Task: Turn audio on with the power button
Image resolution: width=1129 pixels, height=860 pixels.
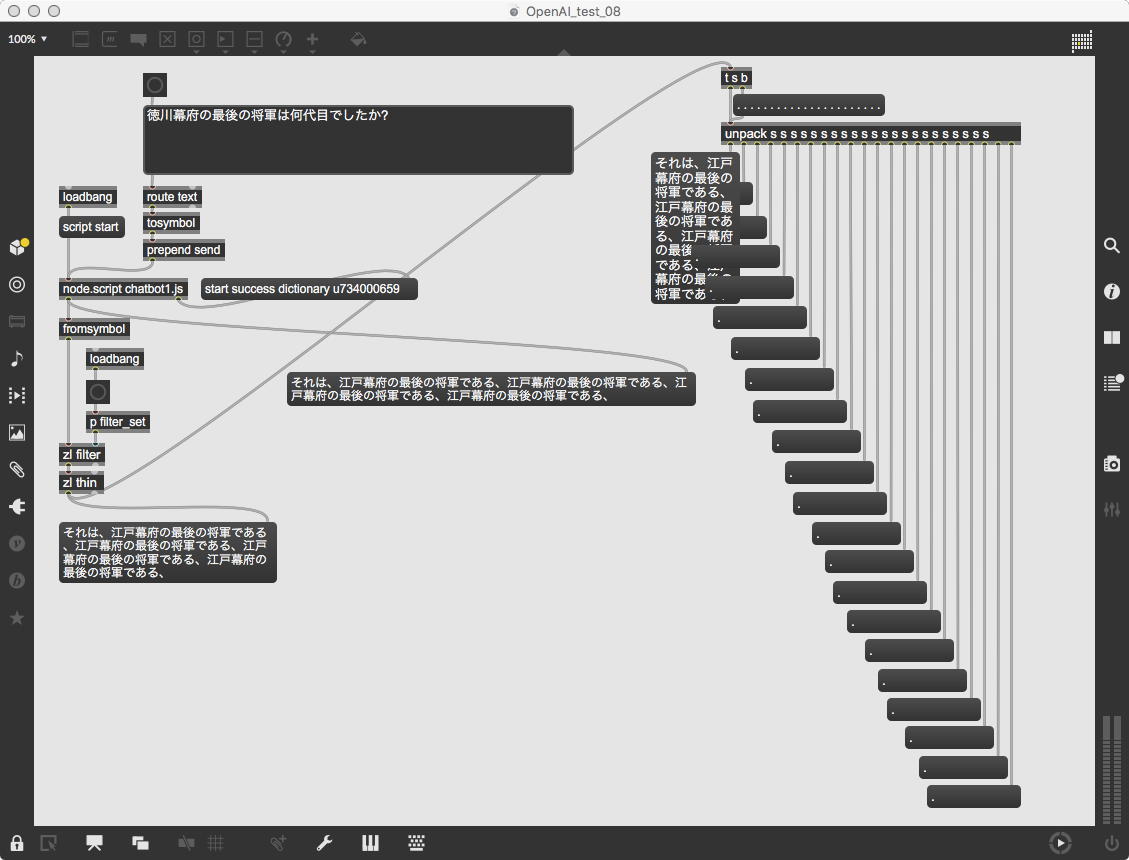Action: click(x=1112, y=842)
